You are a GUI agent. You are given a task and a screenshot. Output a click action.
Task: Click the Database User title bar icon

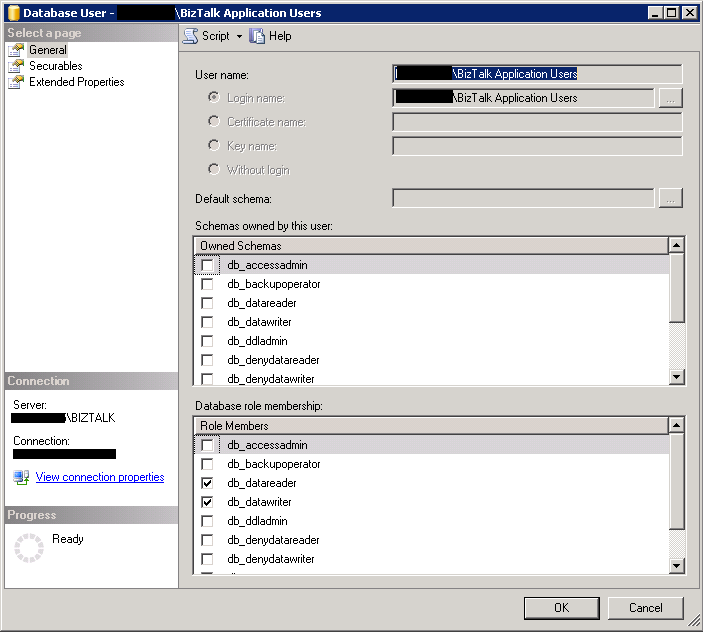(x=13, y=13)
